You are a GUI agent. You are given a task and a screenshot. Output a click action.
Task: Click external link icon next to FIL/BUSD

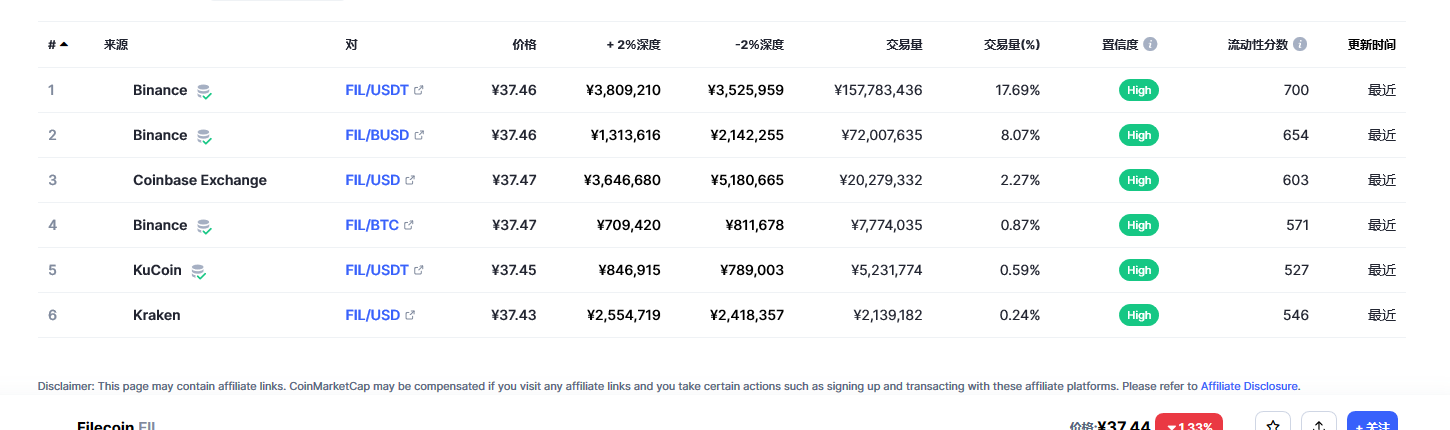pos(419,135)
